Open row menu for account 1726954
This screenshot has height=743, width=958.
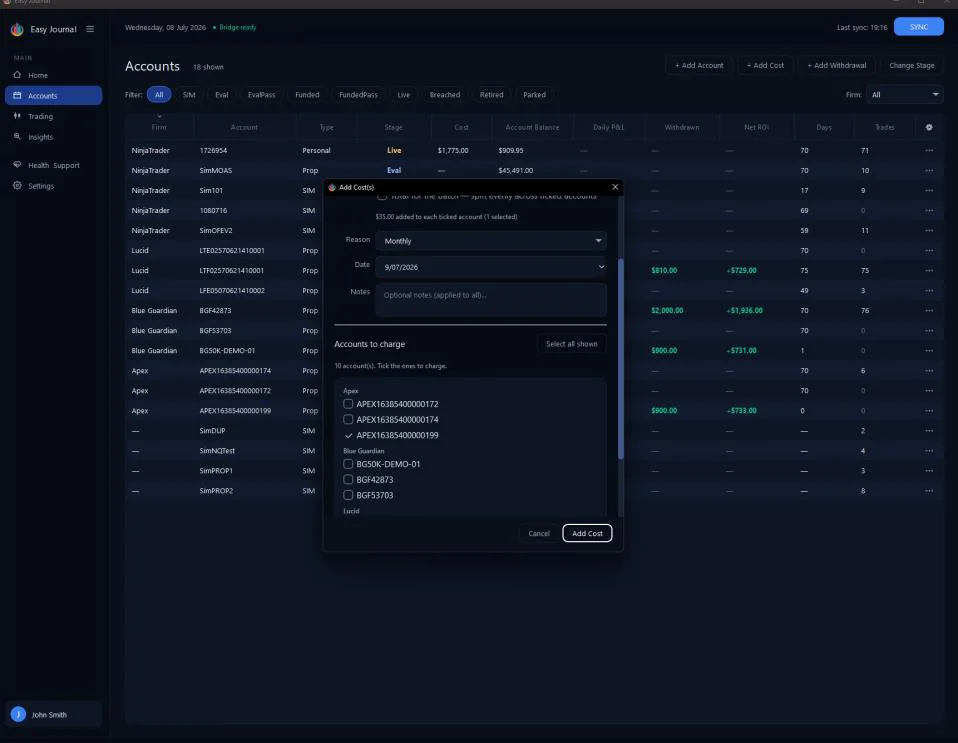tap(929, 150)
